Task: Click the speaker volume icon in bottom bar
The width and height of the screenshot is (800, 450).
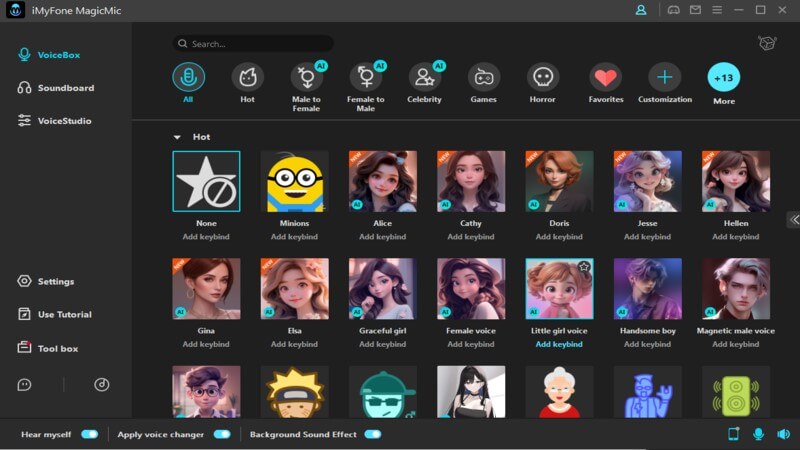Action: [x=783, y=434]
